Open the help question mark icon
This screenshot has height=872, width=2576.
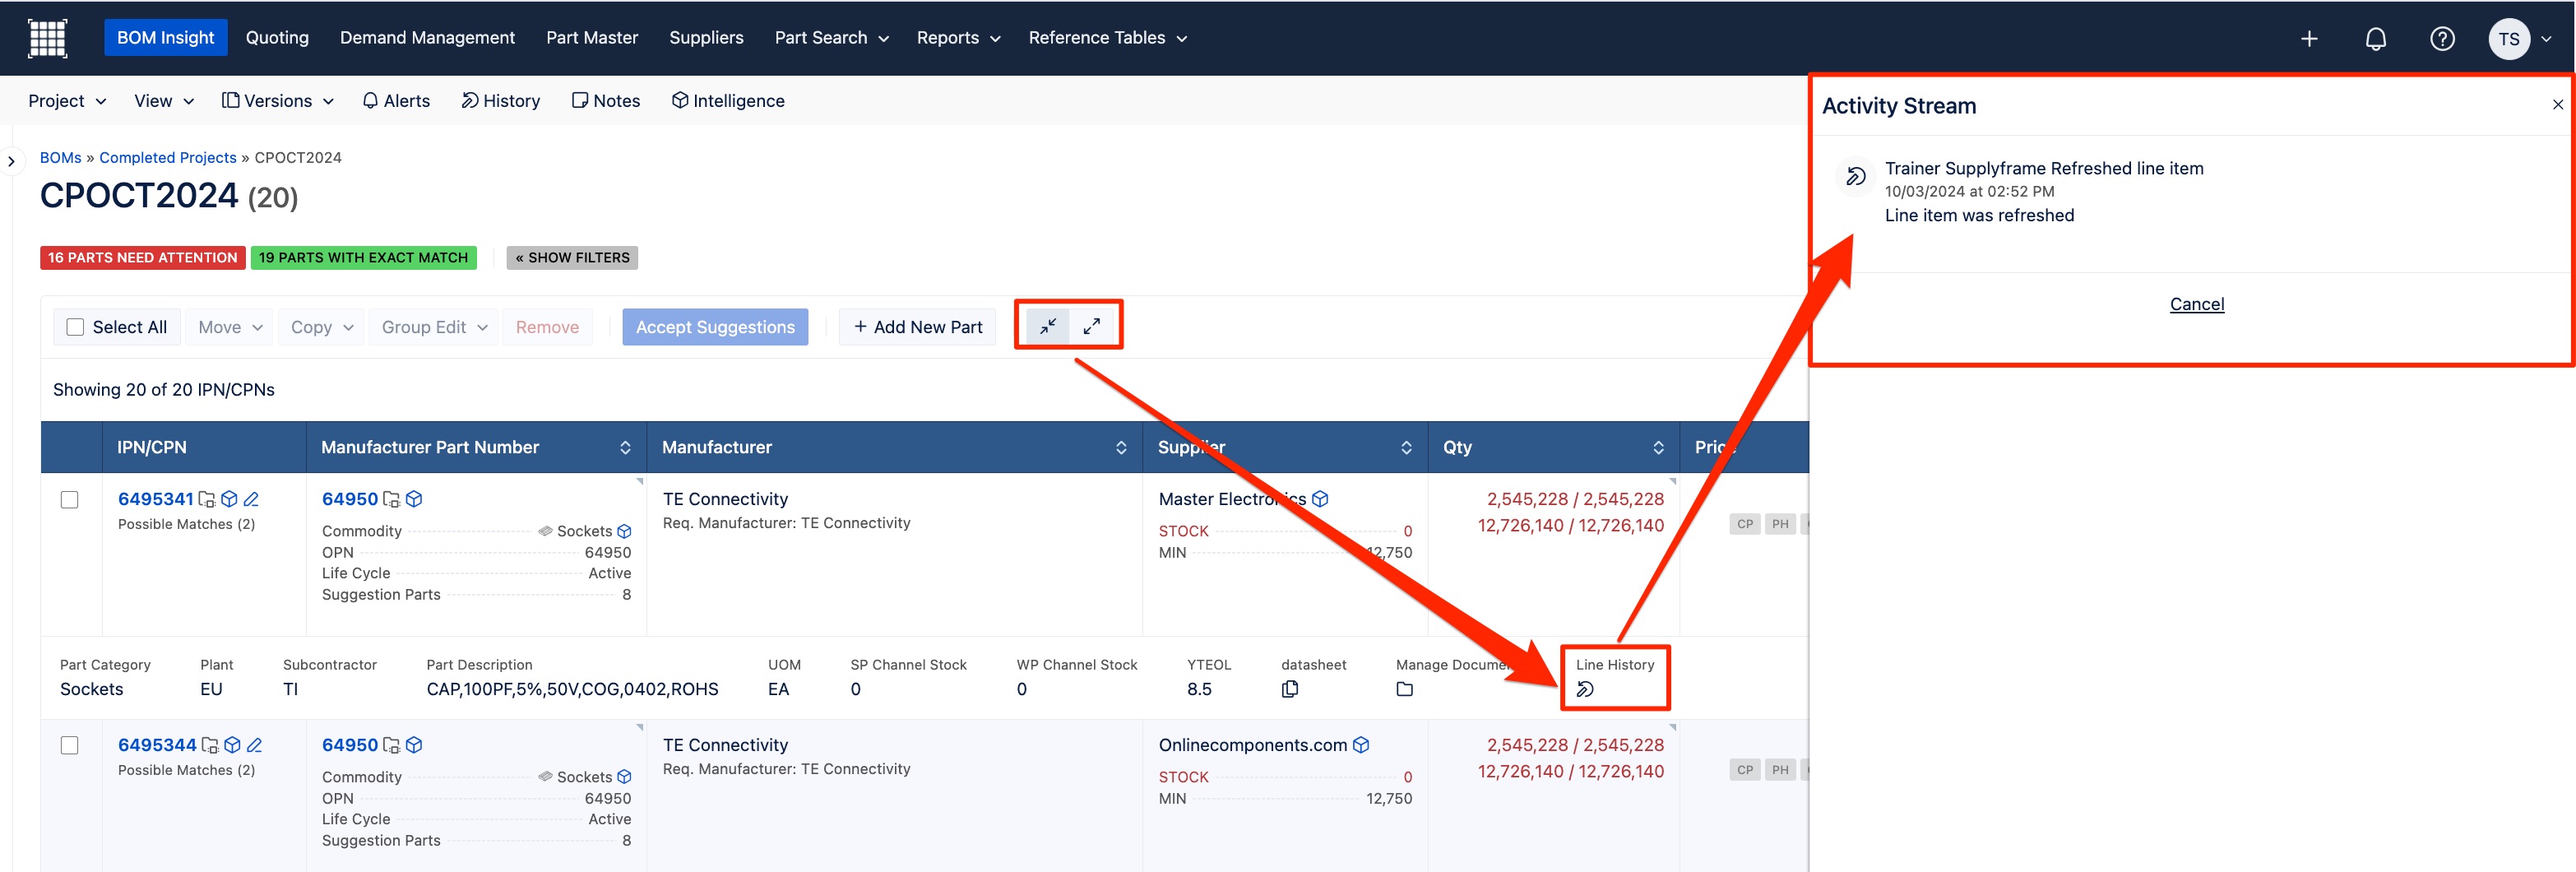pos(2442,39)
